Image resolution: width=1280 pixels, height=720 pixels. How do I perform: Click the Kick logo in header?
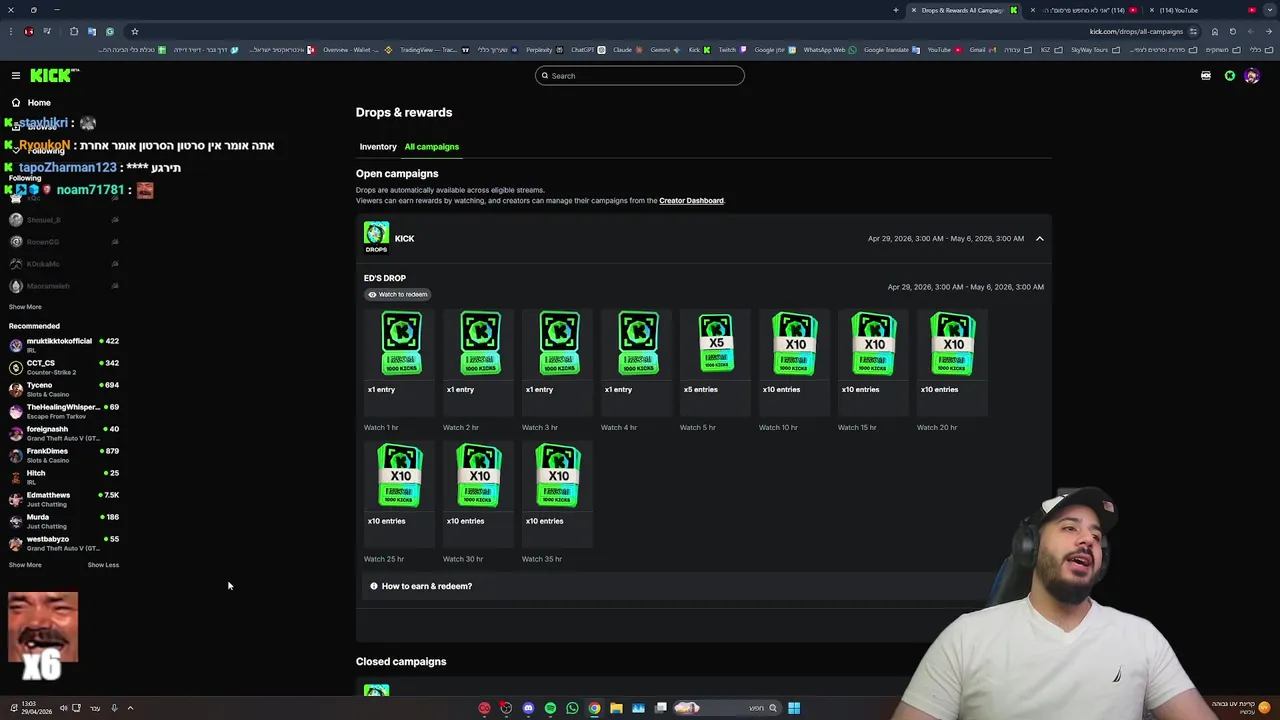pyautogui.click(x=54, y=75)
